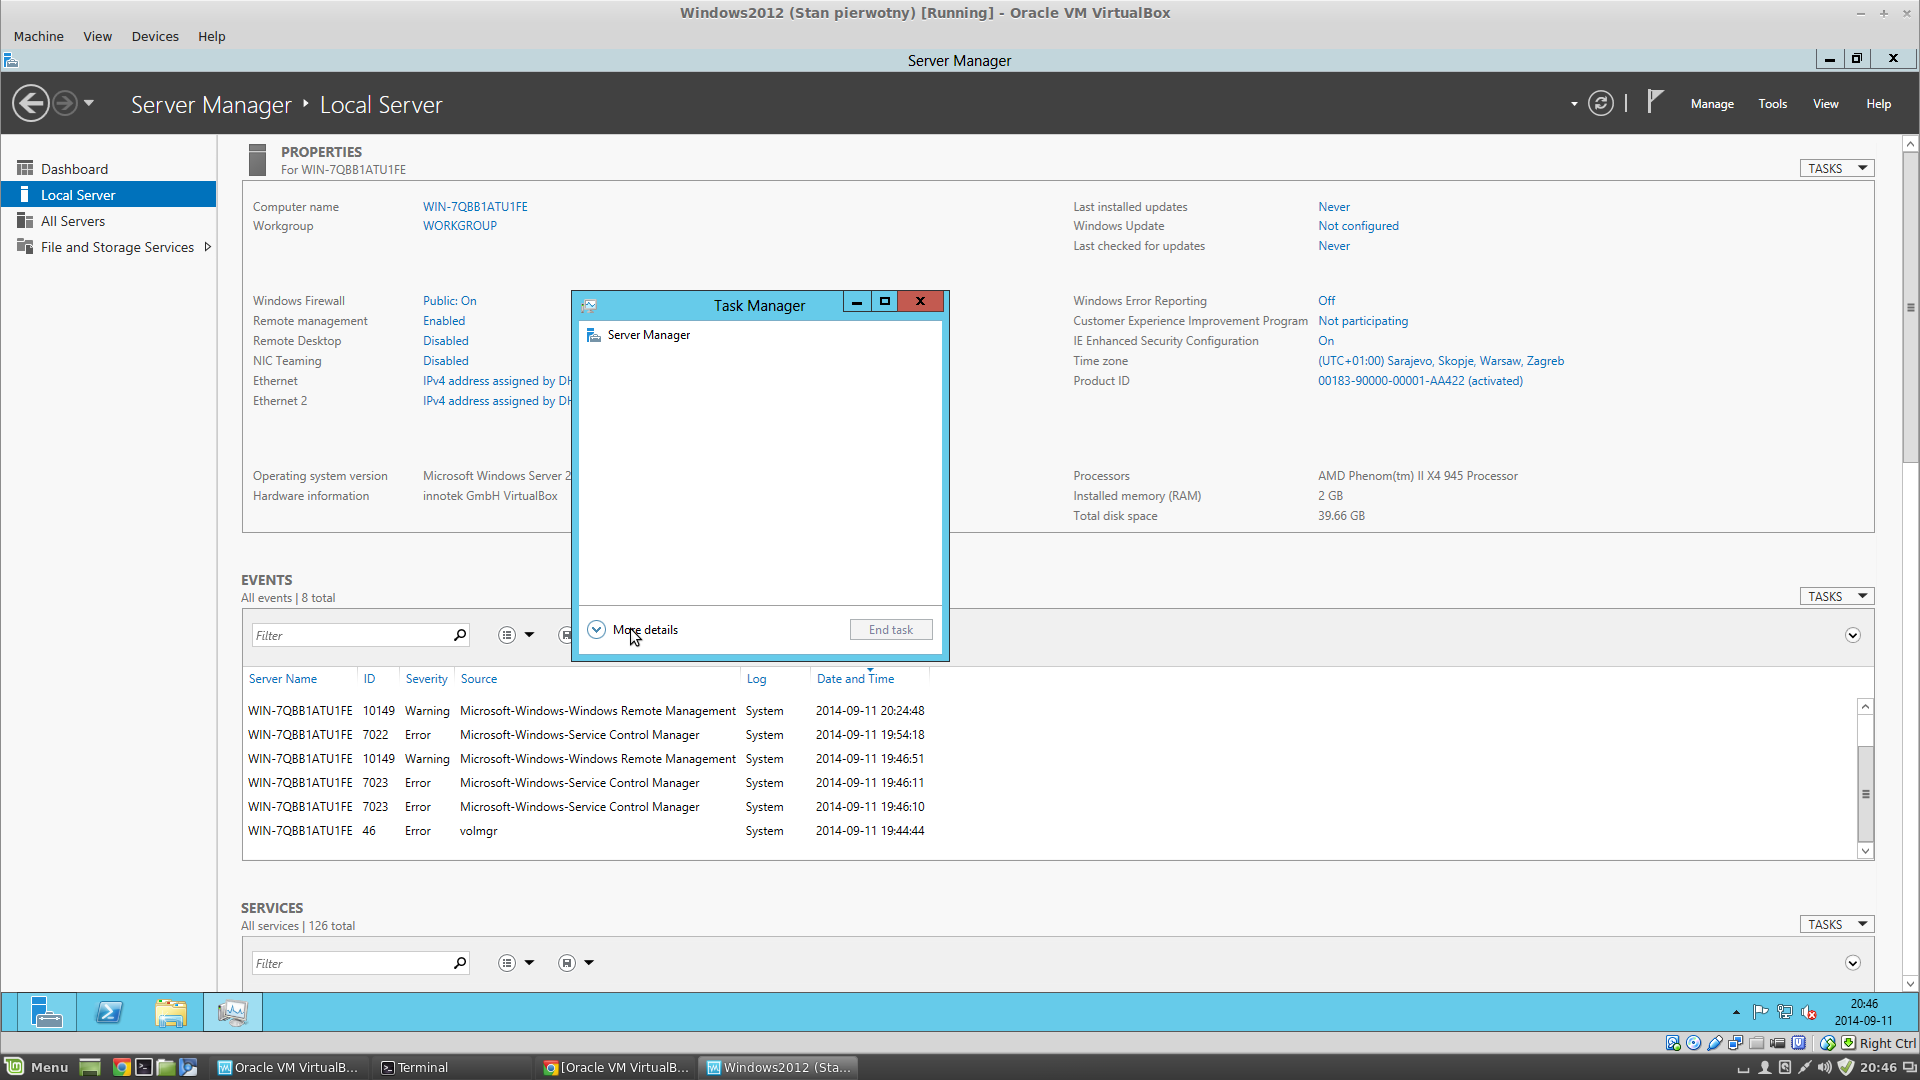Click the Events list scroll down arrow

click(1865, 851)
